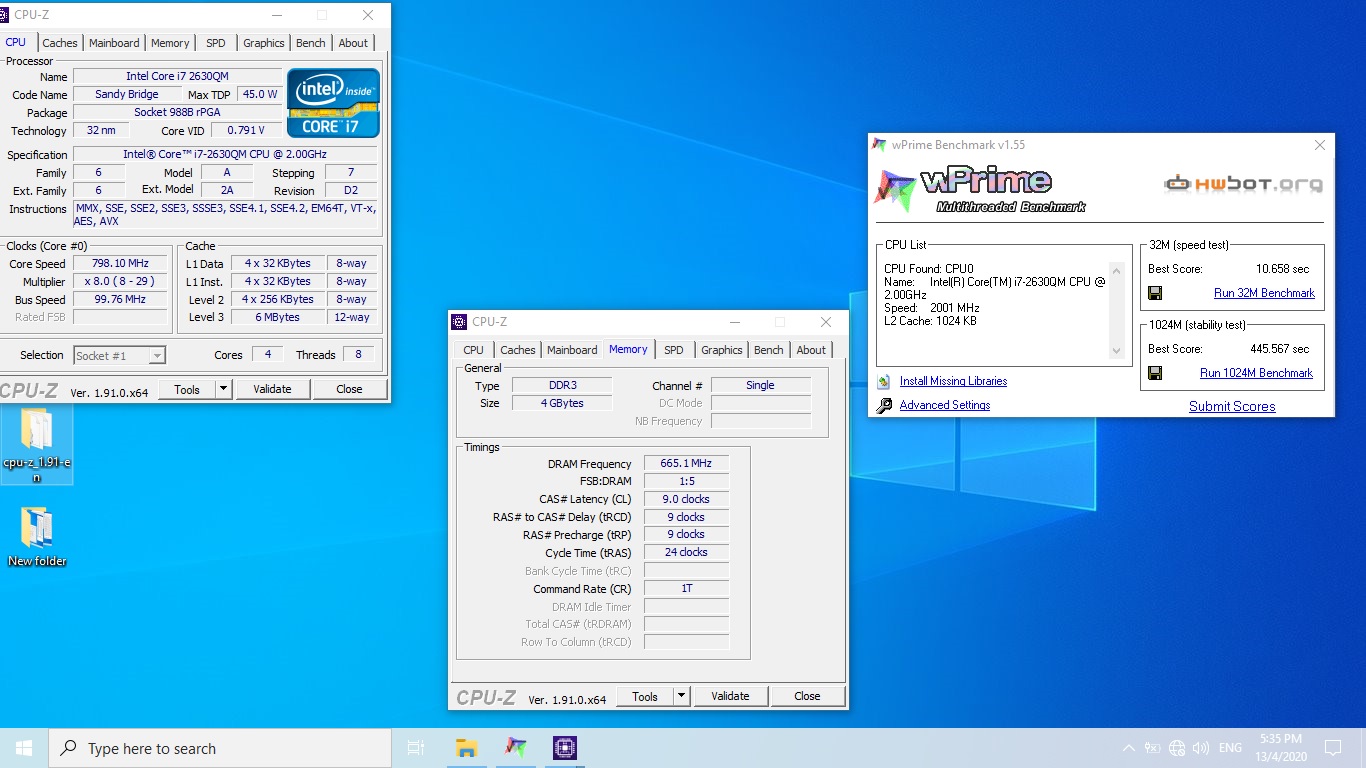The height and width of the screenshot is (768, 1366).
Task: Open Memory tab in the CPU window
Action: point(170,43)
